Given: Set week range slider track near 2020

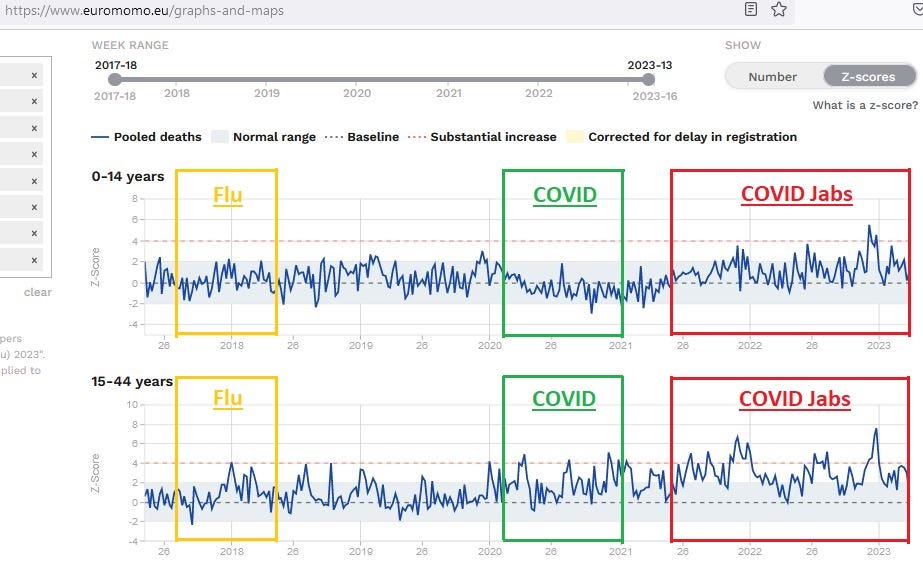Looking at the screenshot, I should coord(357,79).
